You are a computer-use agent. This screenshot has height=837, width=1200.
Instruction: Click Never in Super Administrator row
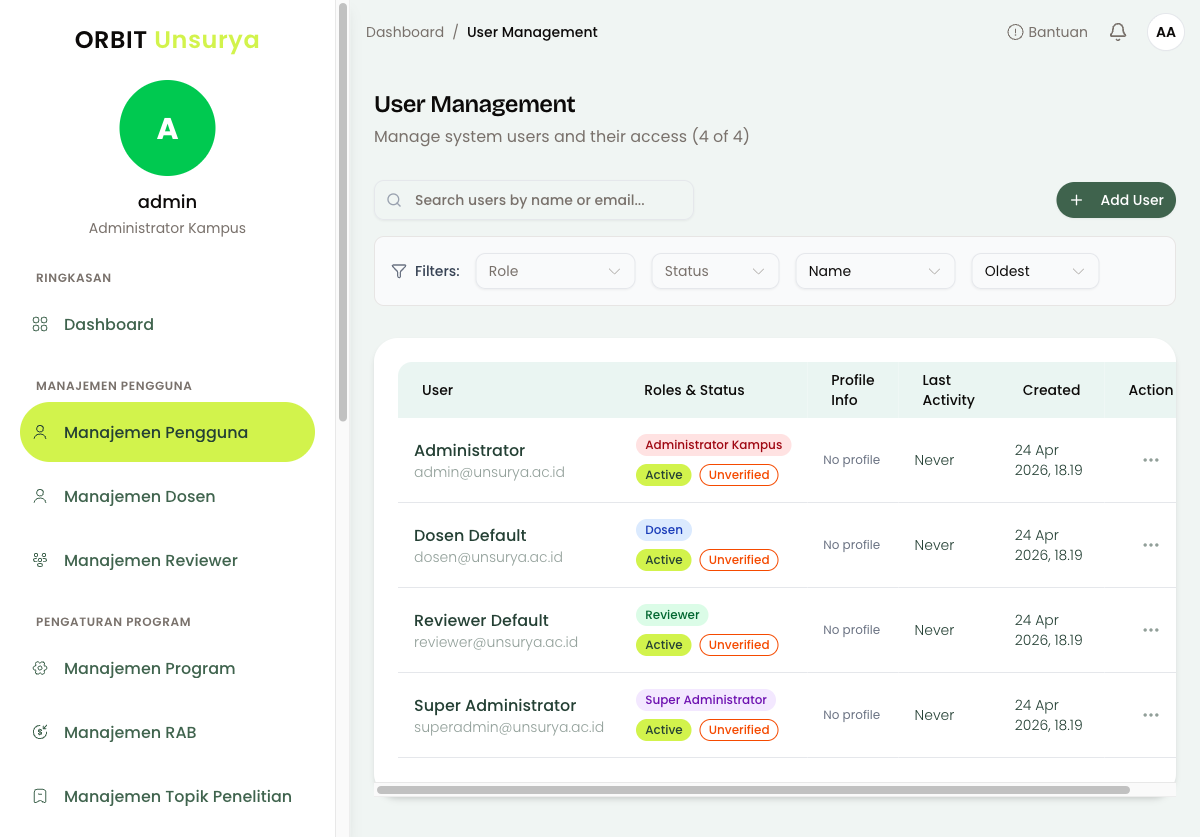click(934, 715)
